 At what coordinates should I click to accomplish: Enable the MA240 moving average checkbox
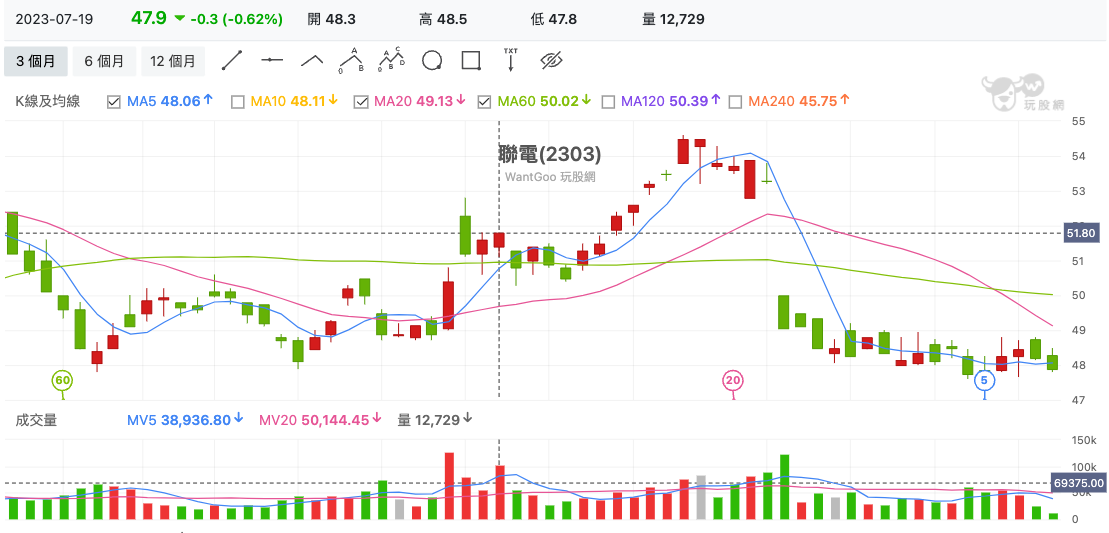(x=736, y=102)
